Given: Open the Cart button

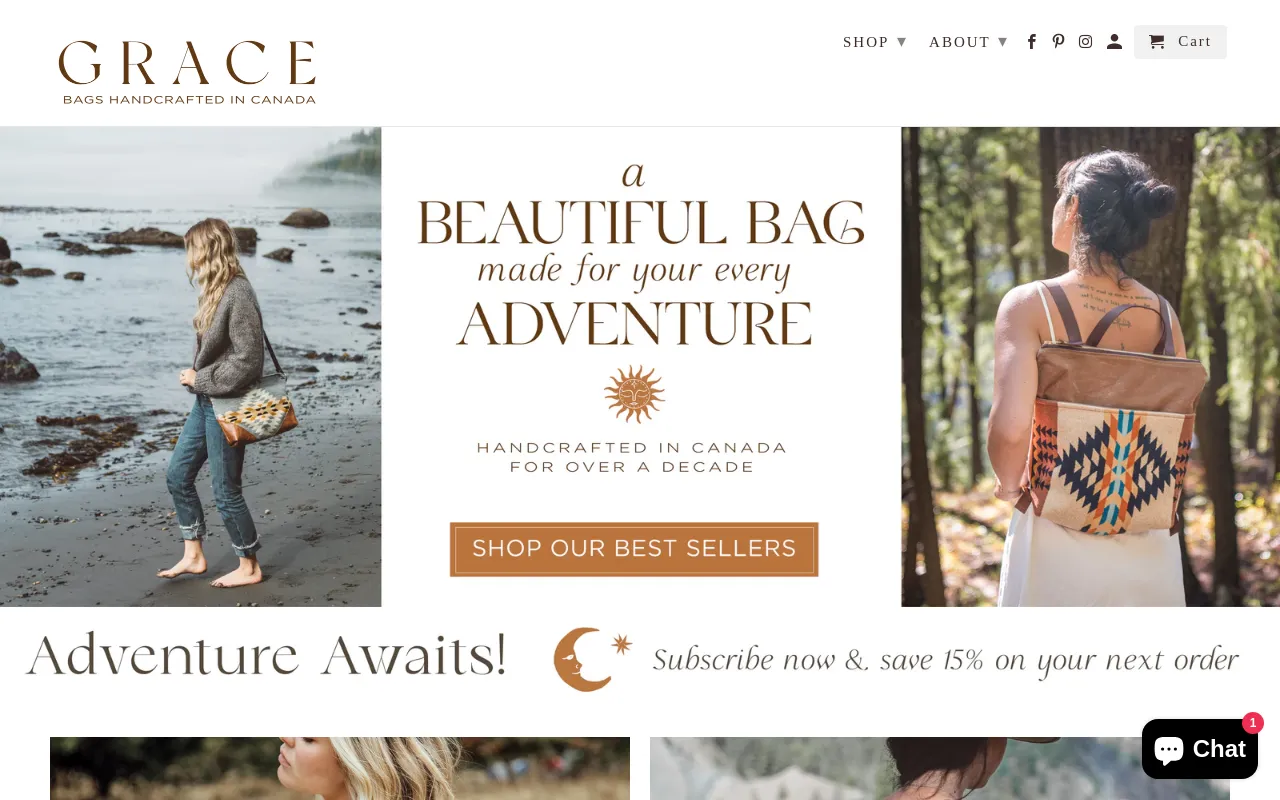Looking at the screenshot, I should coord(1180,42).
